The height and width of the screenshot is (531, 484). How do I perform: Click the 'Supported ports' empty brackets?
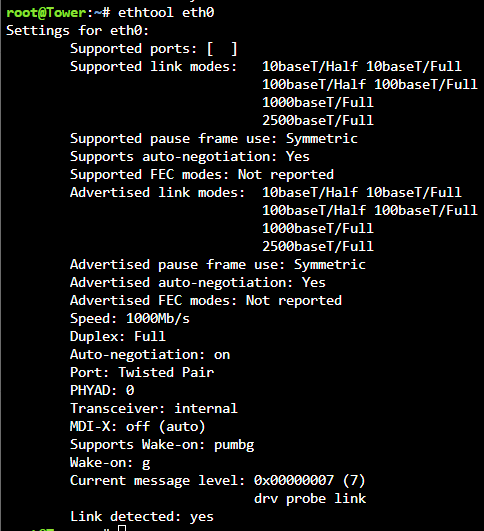coord(222,49)
